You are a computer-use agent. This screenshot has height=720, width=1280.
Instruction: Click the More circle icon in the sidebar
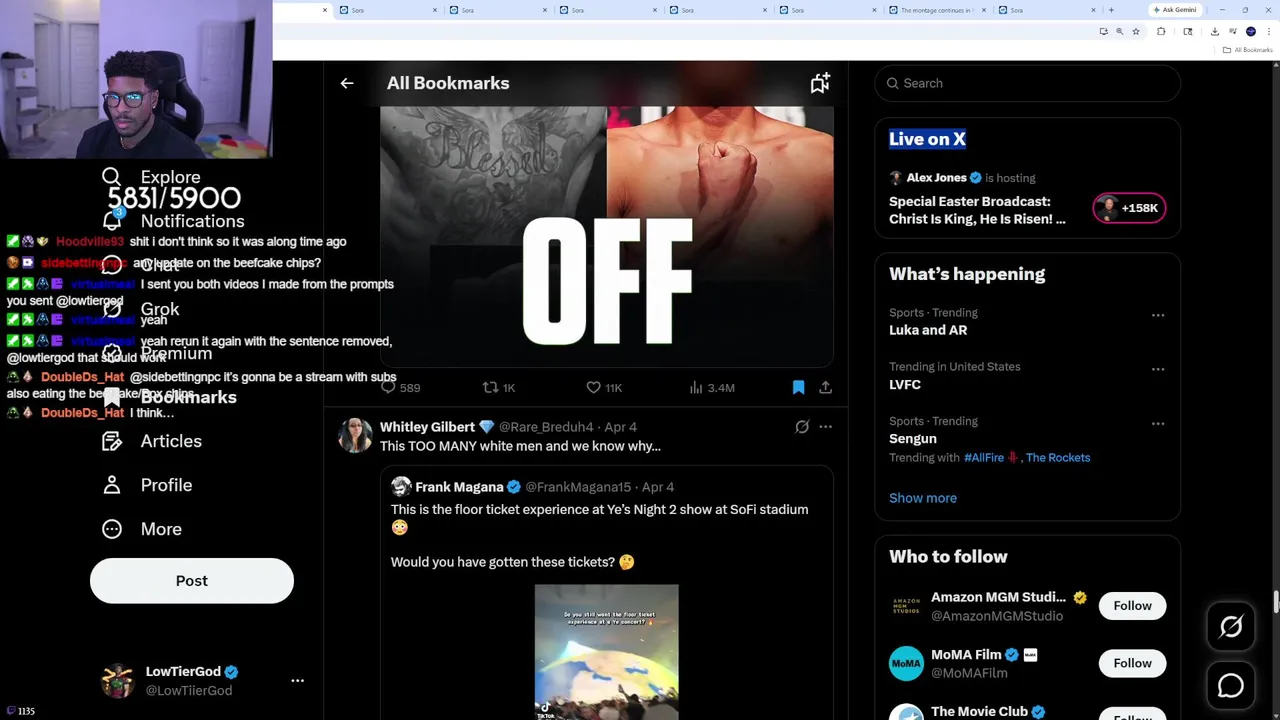[x=112, y=529]
